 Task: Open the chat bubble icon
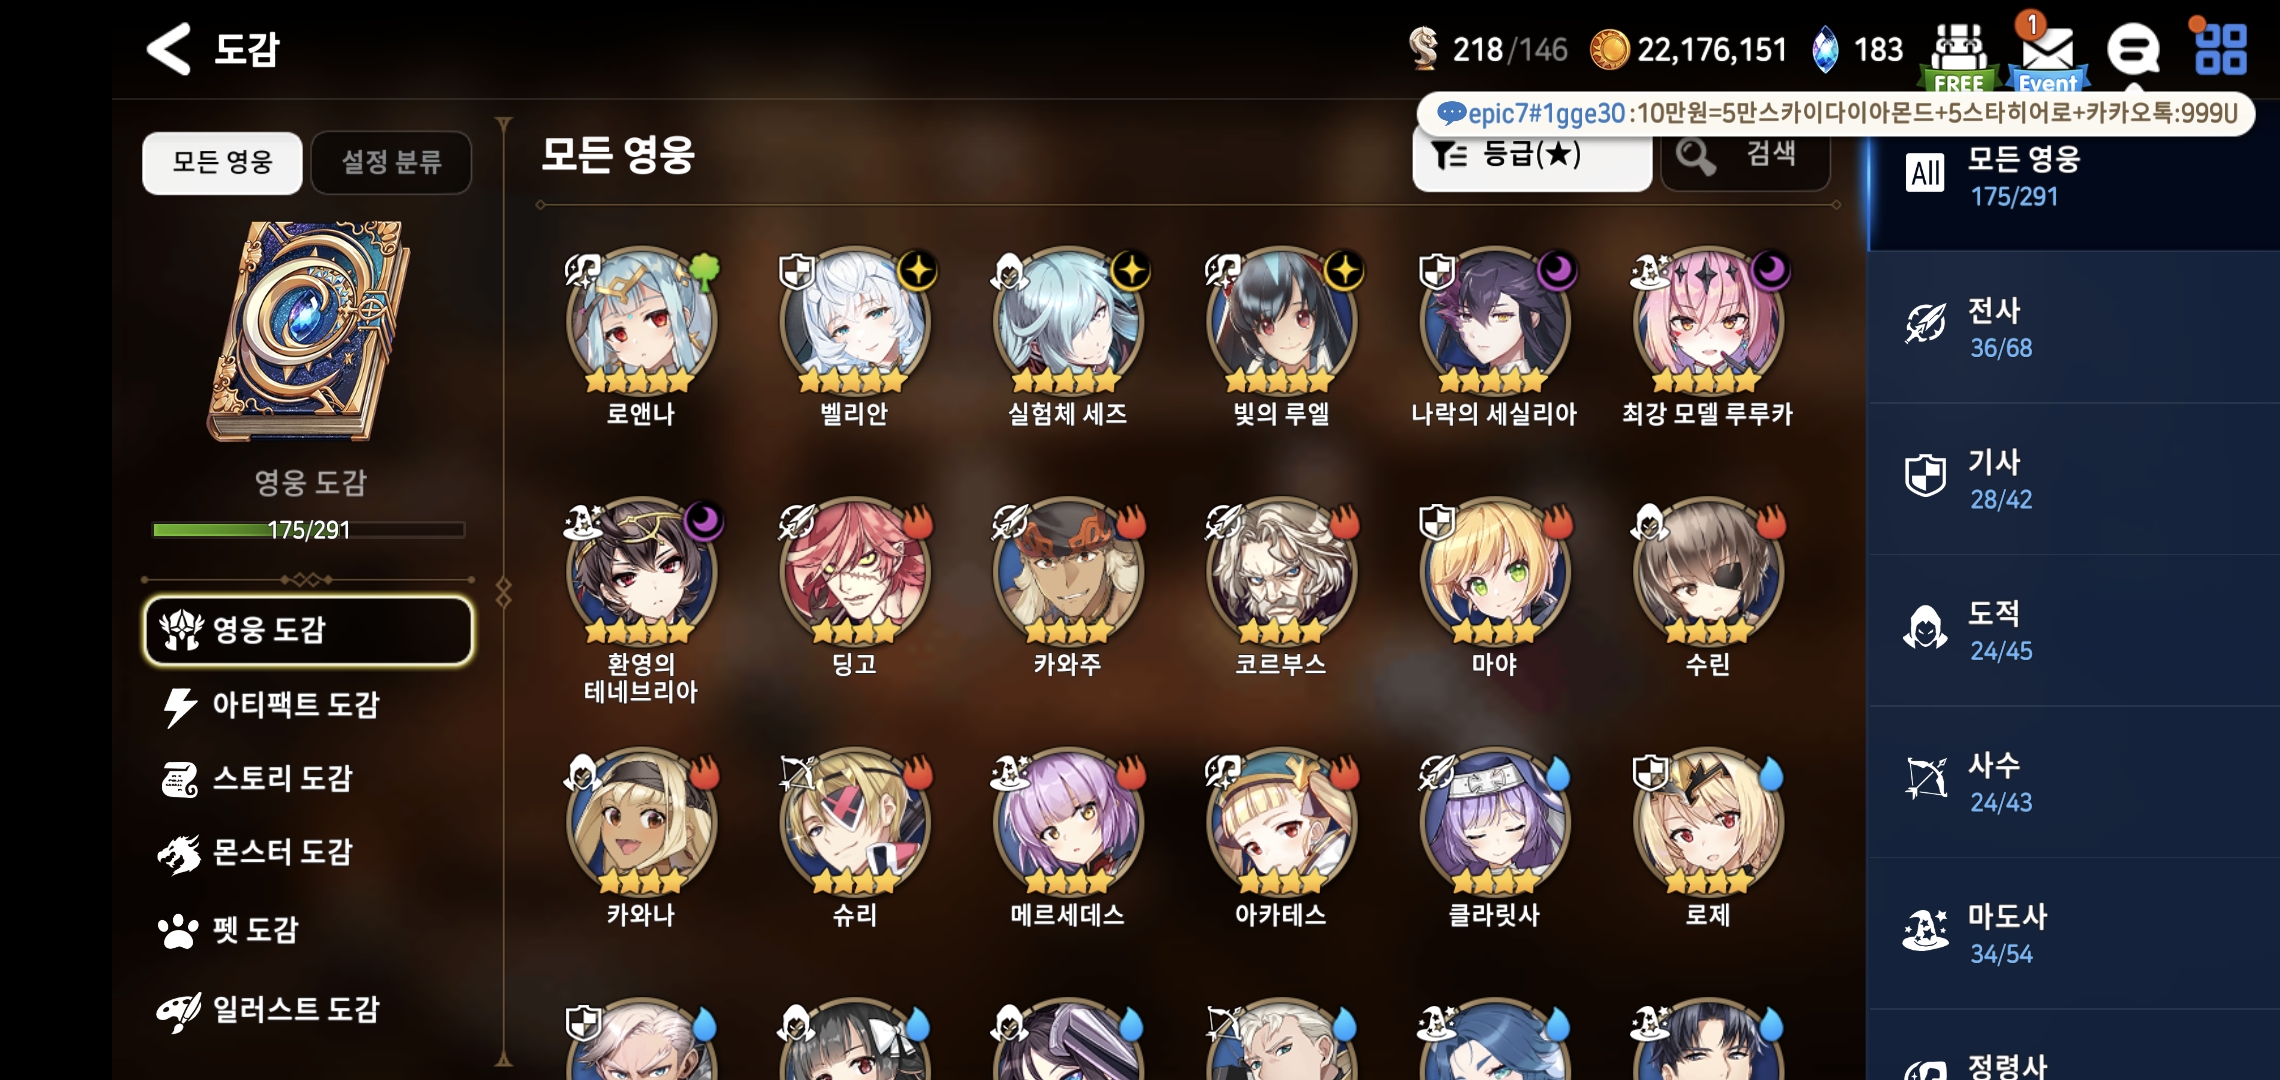pos(2133,50)
